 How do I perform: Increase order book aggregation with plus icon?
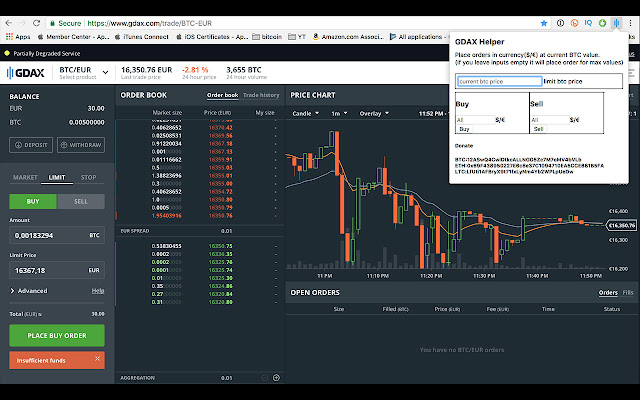[276, 378]
